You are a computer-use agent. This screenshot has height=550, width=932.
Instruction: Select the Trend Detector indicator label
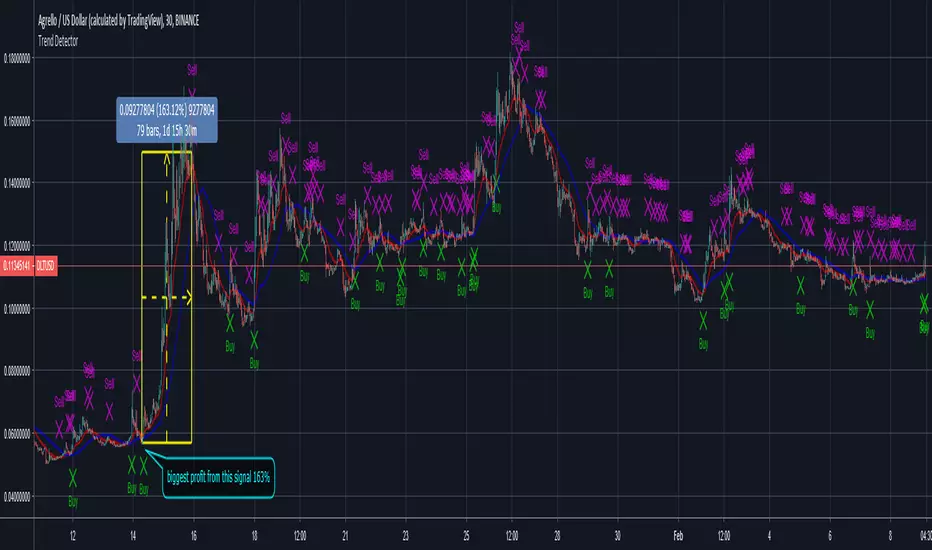coord(57,41)
